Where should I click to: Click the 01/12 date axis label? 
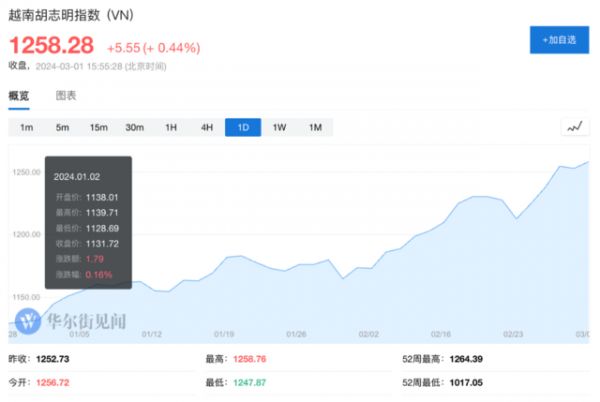[x=152, y=336]
